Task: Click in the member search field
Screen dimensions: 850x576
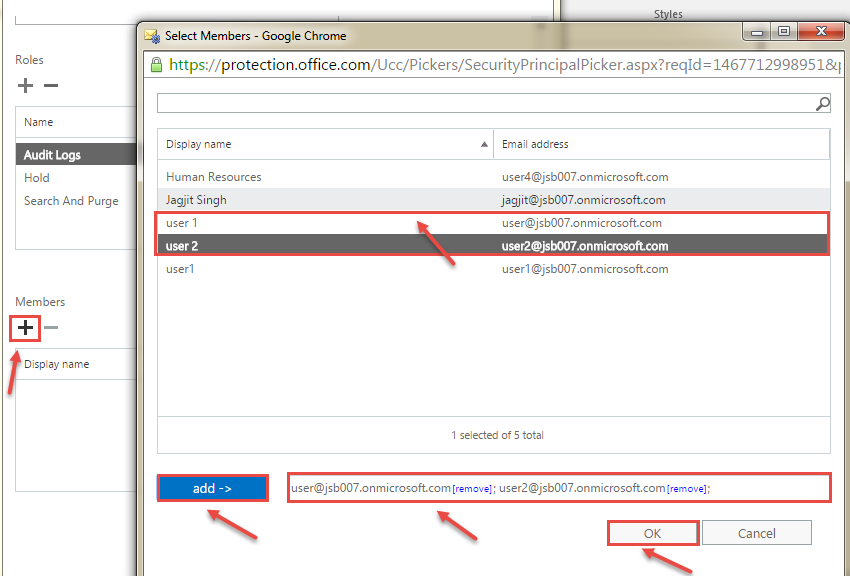Action: 485,103
